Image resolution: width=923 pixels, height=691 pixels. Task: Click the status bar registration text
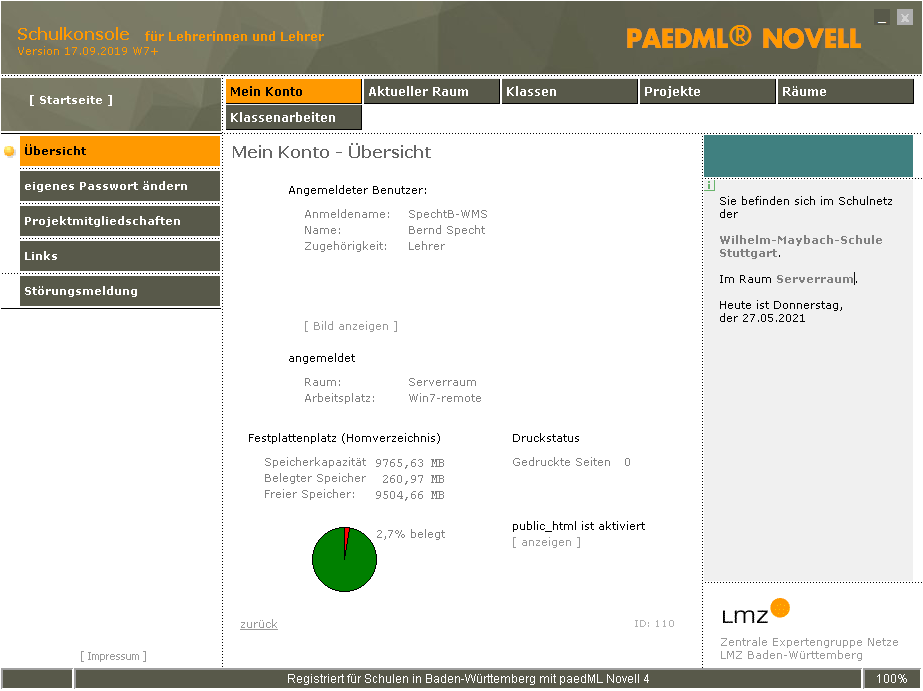pyautogui.click(x=468, y=679)
